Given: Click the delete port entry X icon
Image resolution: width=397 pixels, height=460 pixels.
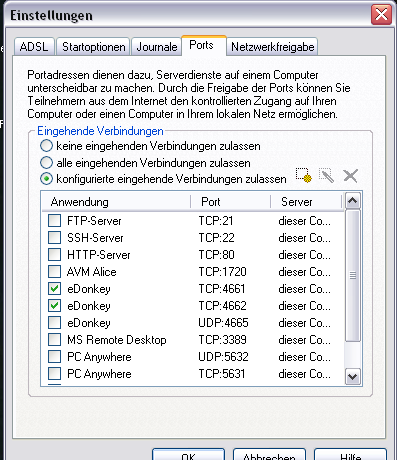Looking at the screenshot, I should click(x=350, y=176).
